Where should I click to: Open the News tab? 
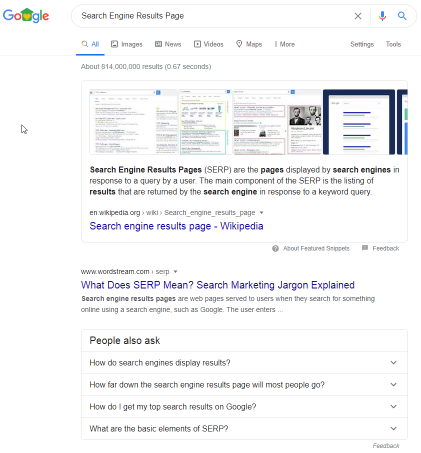click(x=168, y=44)
